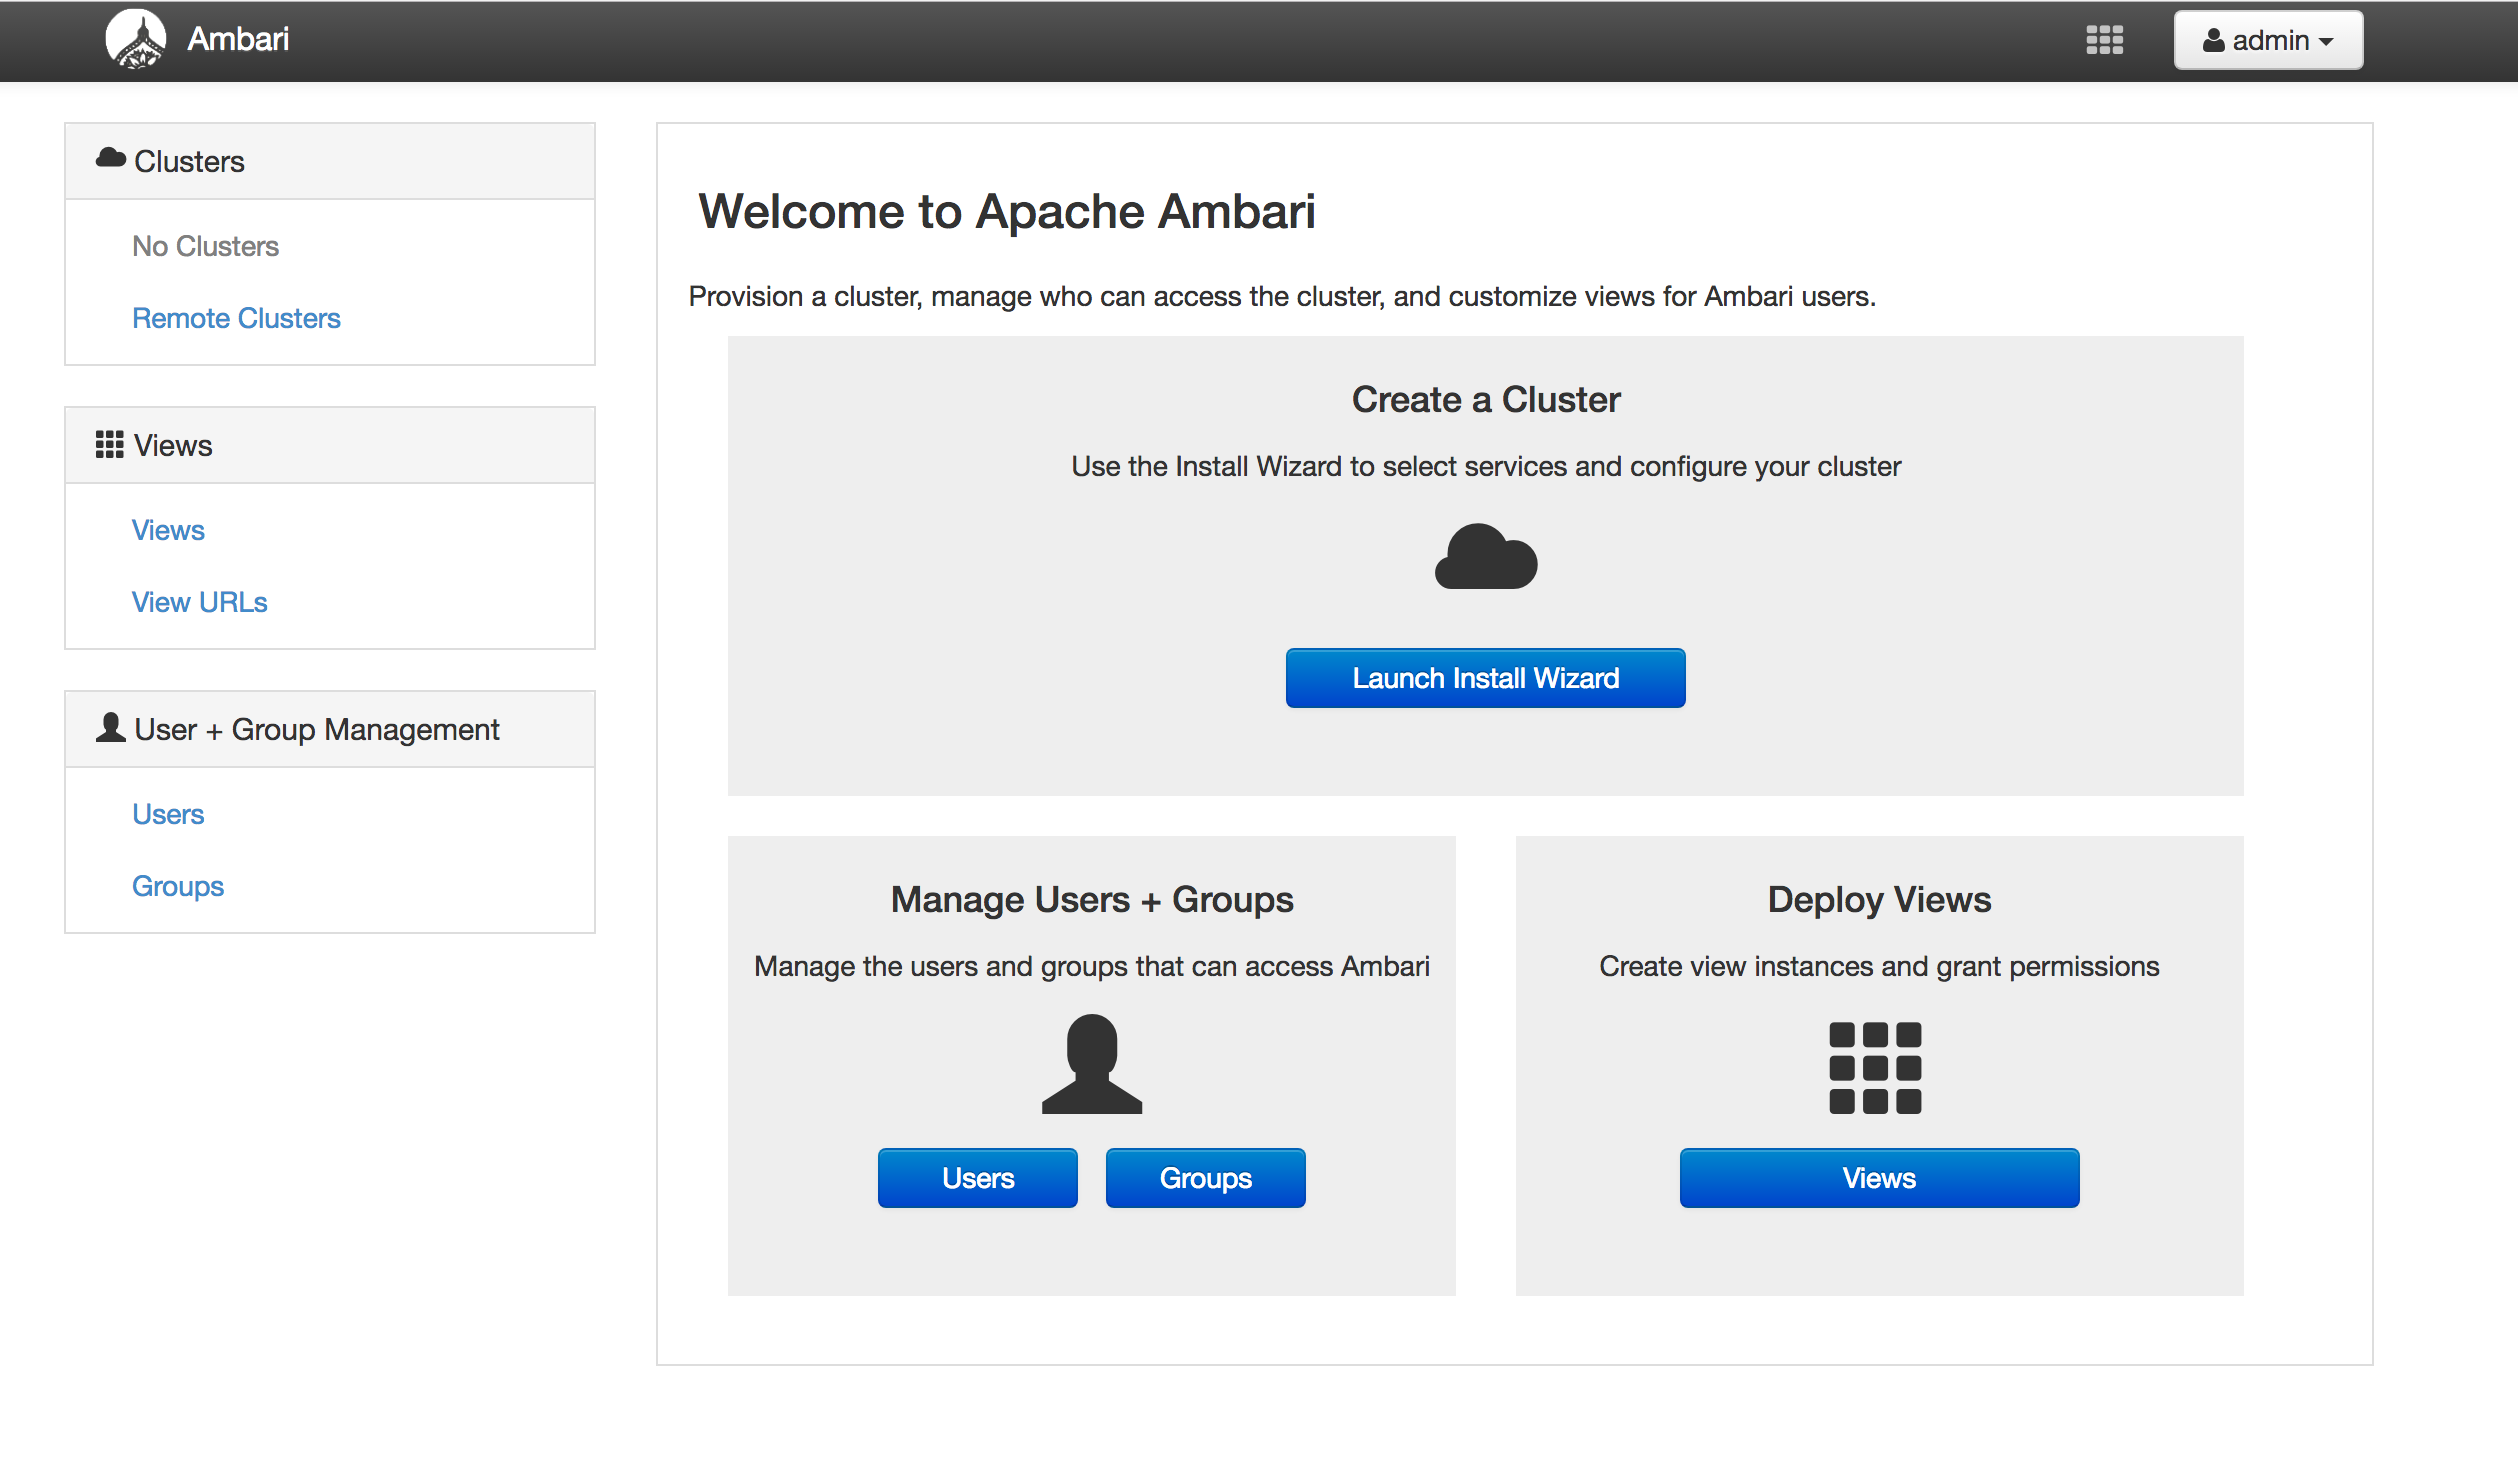
Task: Click the Ambari logo icon
Action: click(x=136, y=40)
